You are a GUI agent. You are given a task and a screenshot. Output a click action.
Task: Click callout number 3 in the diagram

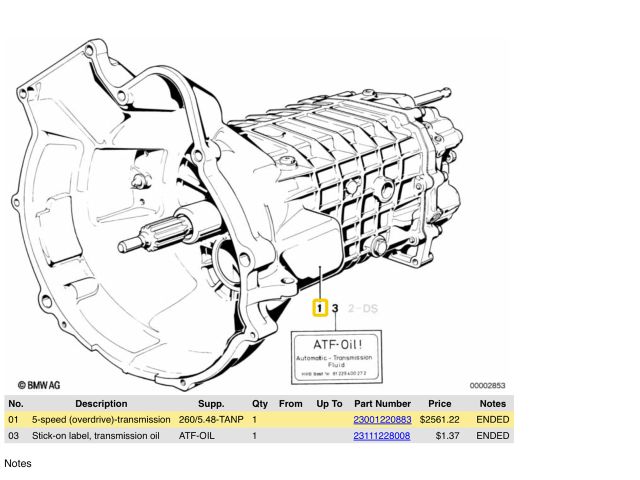[336, 308]
